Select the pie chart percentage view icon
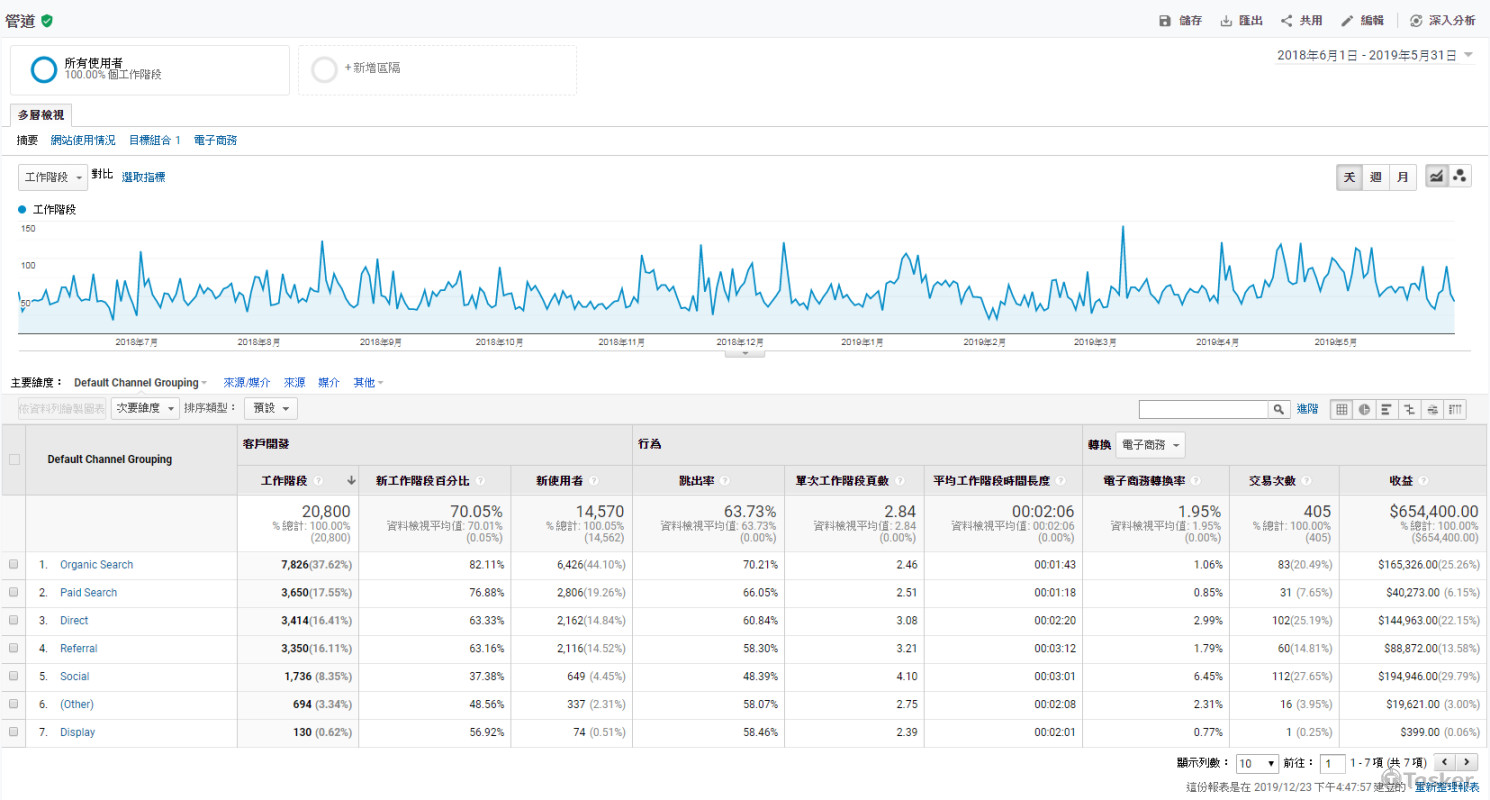This screenshot has width=1490, height=800. coord(1364,409)
